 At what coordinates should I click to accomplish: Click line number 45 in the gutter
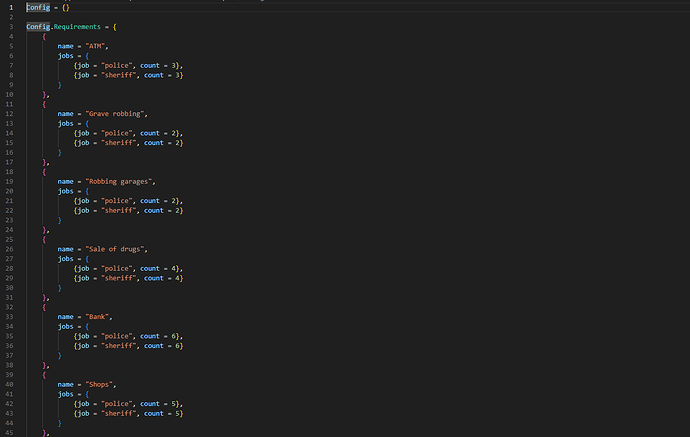coord(9,433)
